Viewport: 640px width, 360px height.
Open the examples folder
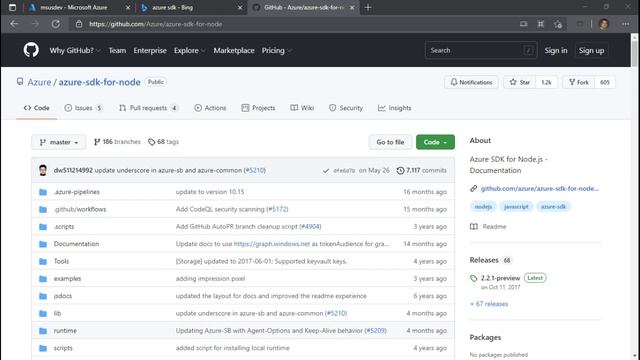click(67, 279)
